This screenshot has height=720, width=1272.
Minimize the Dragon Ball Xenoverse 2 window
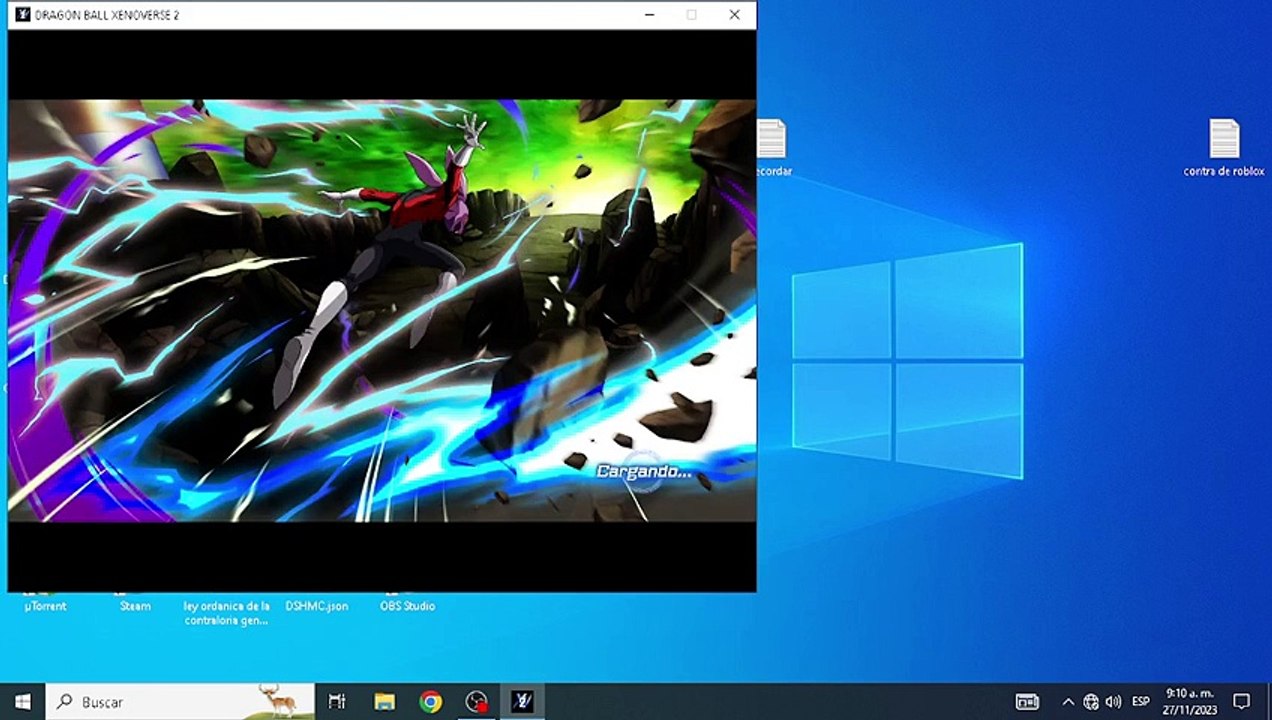[x=650, y=15]
